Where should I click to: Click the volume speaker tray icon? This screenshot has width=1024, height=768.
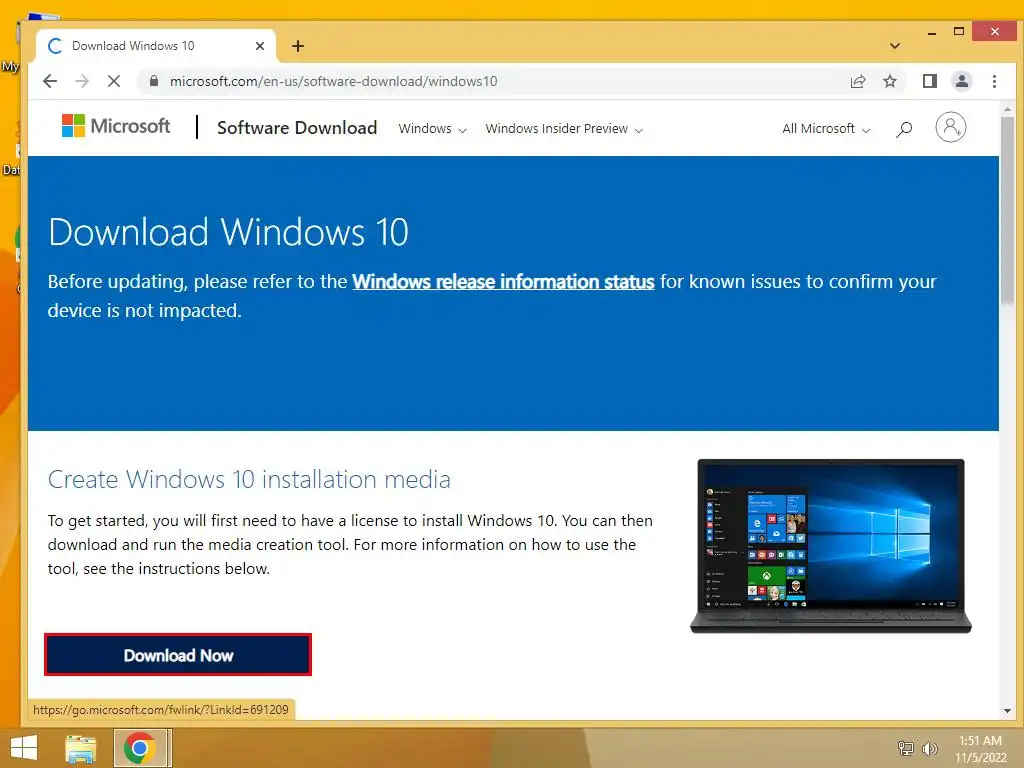coord(929,748)
